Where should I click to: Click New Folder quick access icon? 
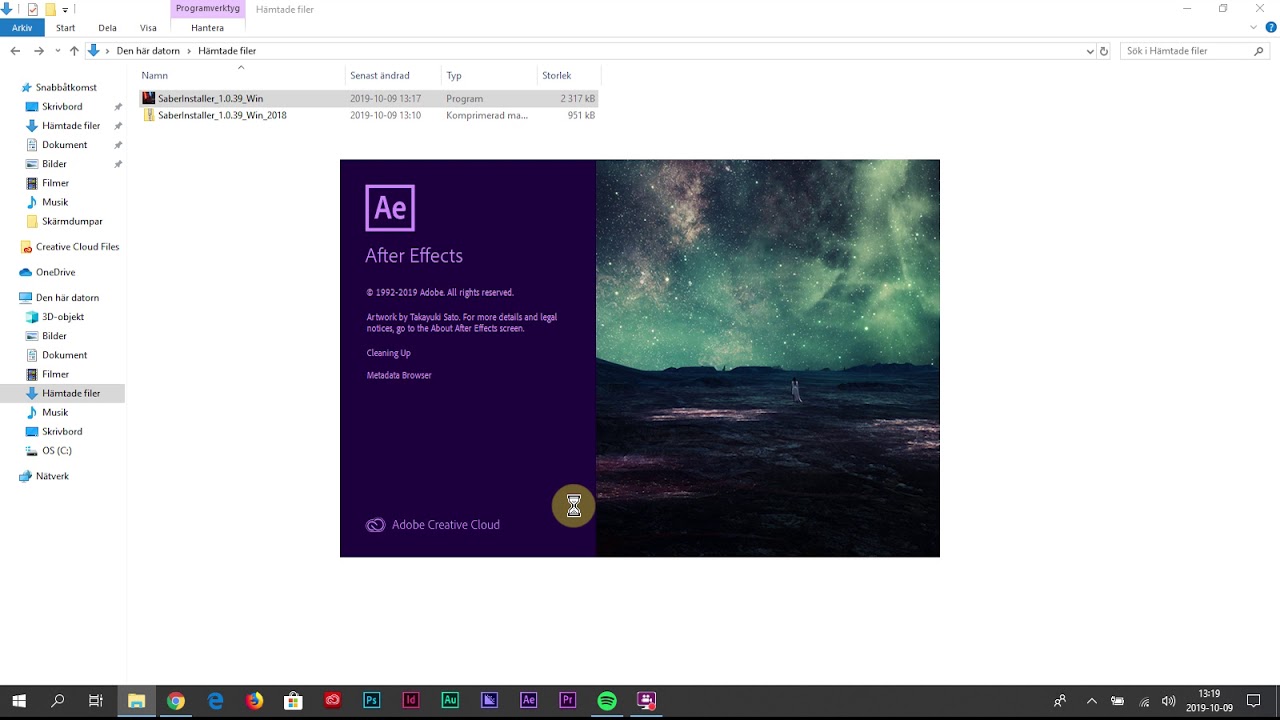pyautogui.click(x=50, y=9)
